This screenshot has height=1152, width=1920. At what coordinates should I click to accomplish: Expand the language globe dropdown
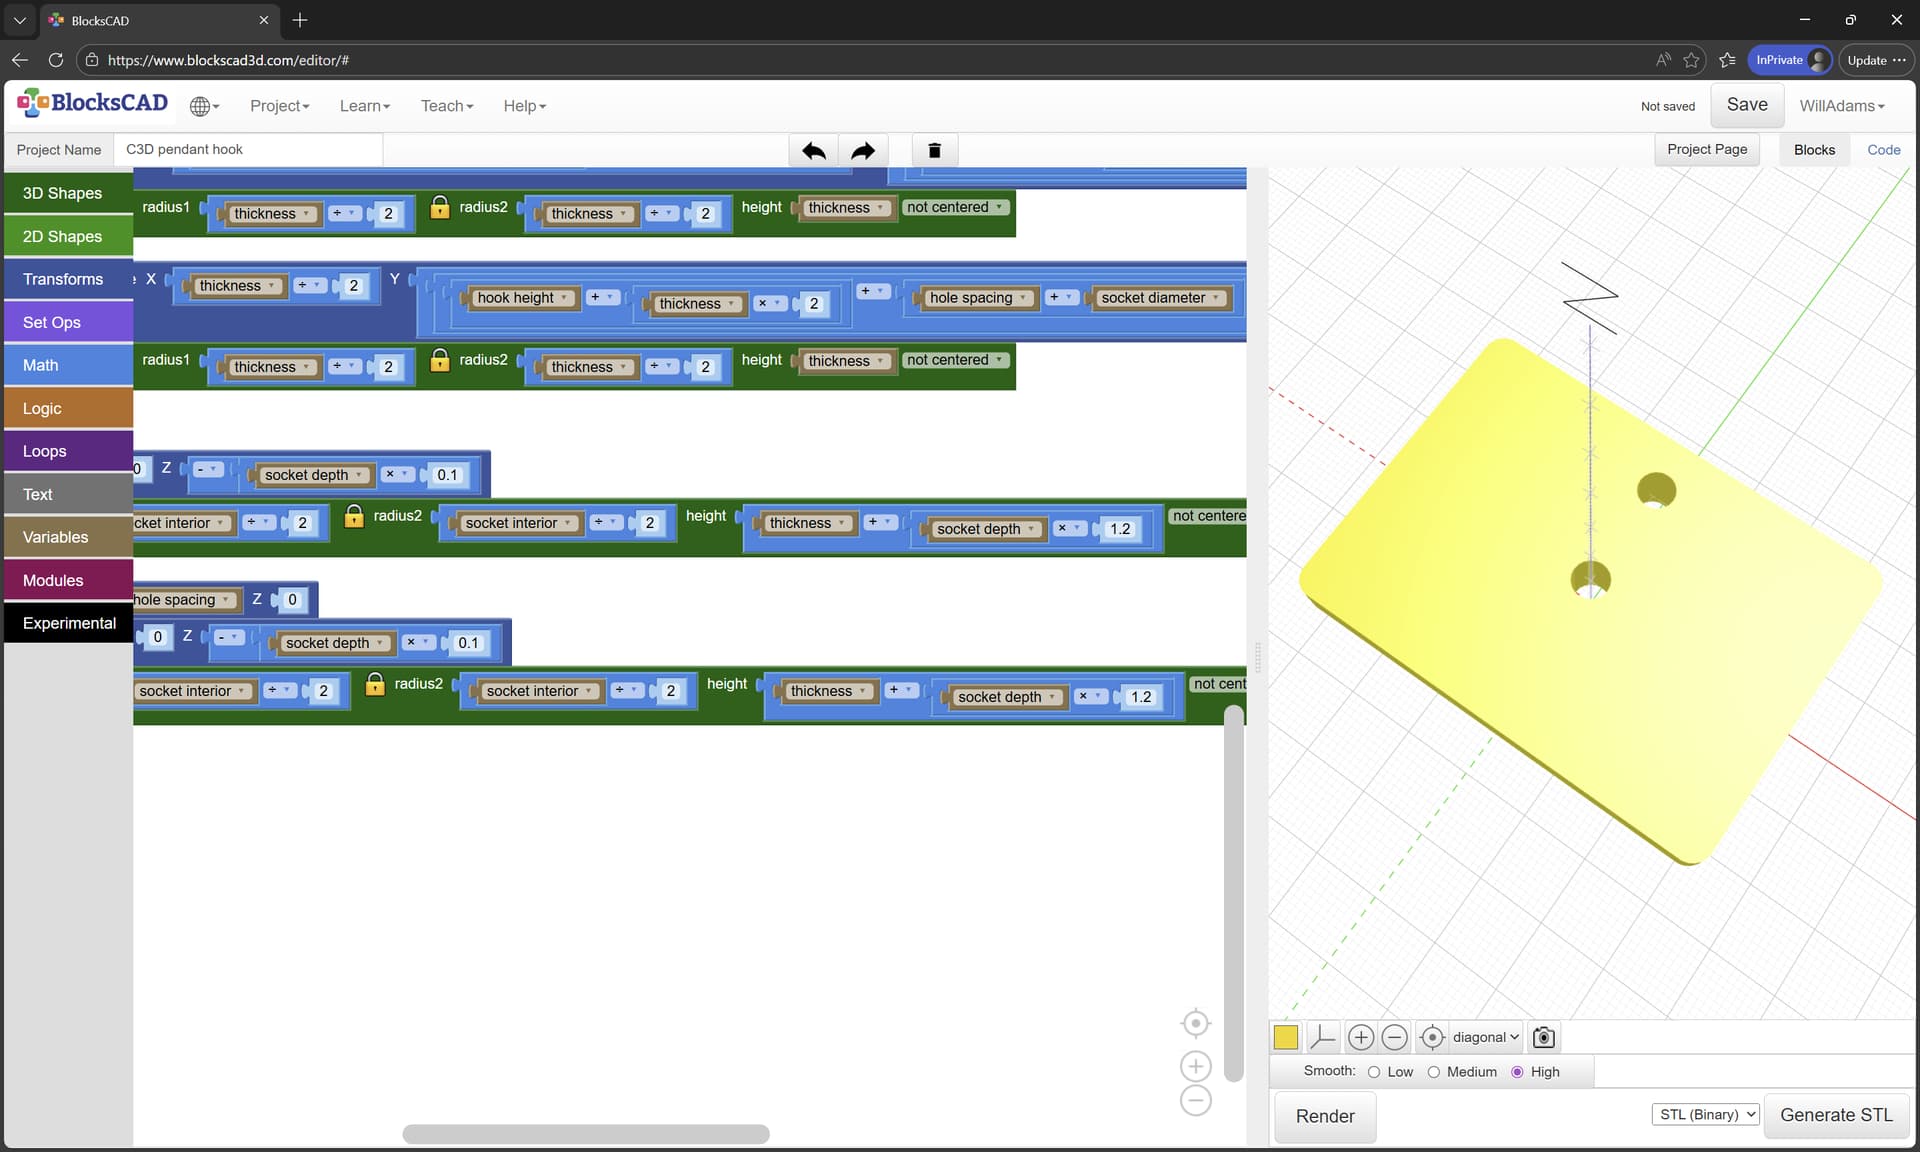[205, 106]
